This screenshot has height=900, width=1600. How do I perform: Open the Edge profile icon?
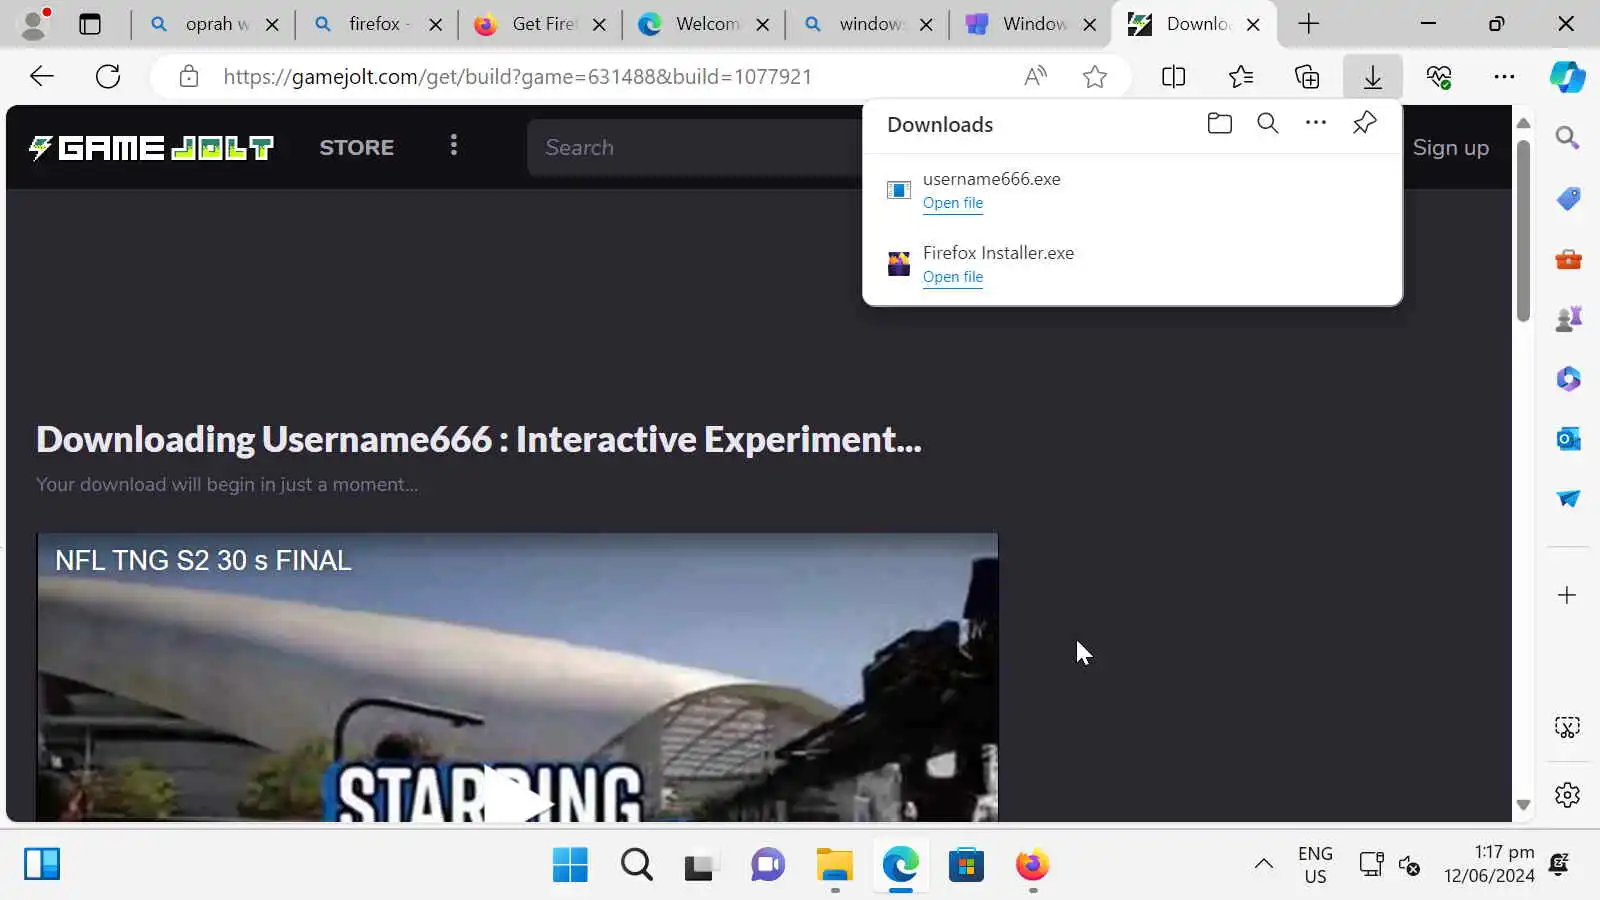point(34,24)
